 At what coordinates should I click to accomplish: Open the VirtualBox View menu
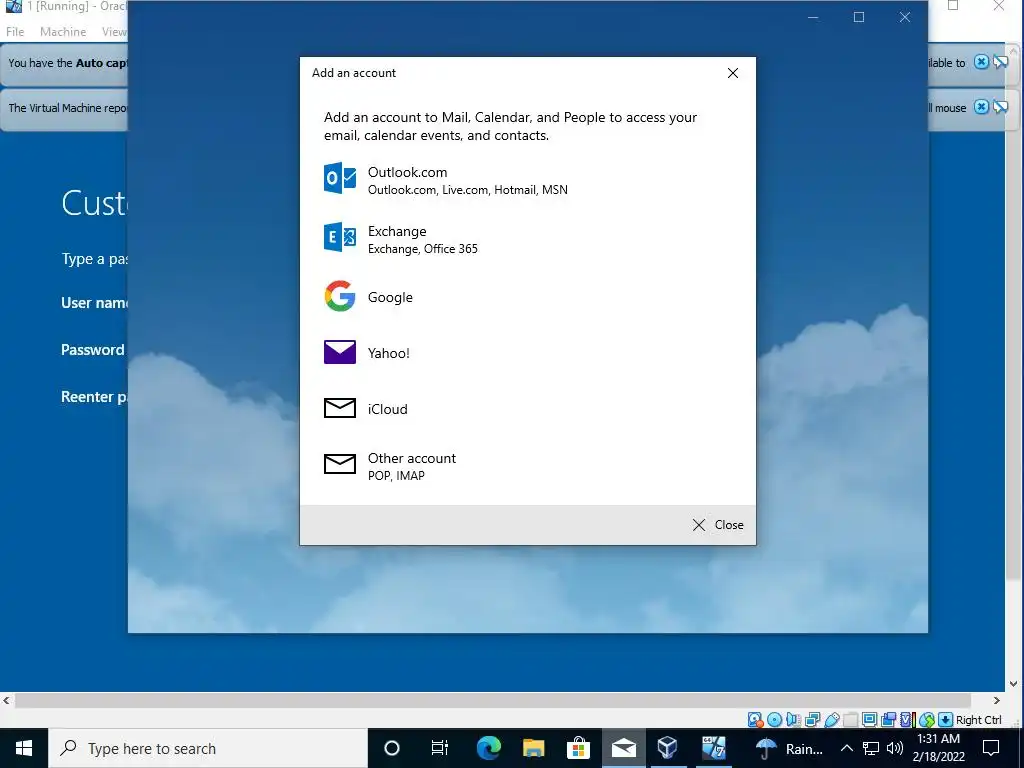point(114,31)
